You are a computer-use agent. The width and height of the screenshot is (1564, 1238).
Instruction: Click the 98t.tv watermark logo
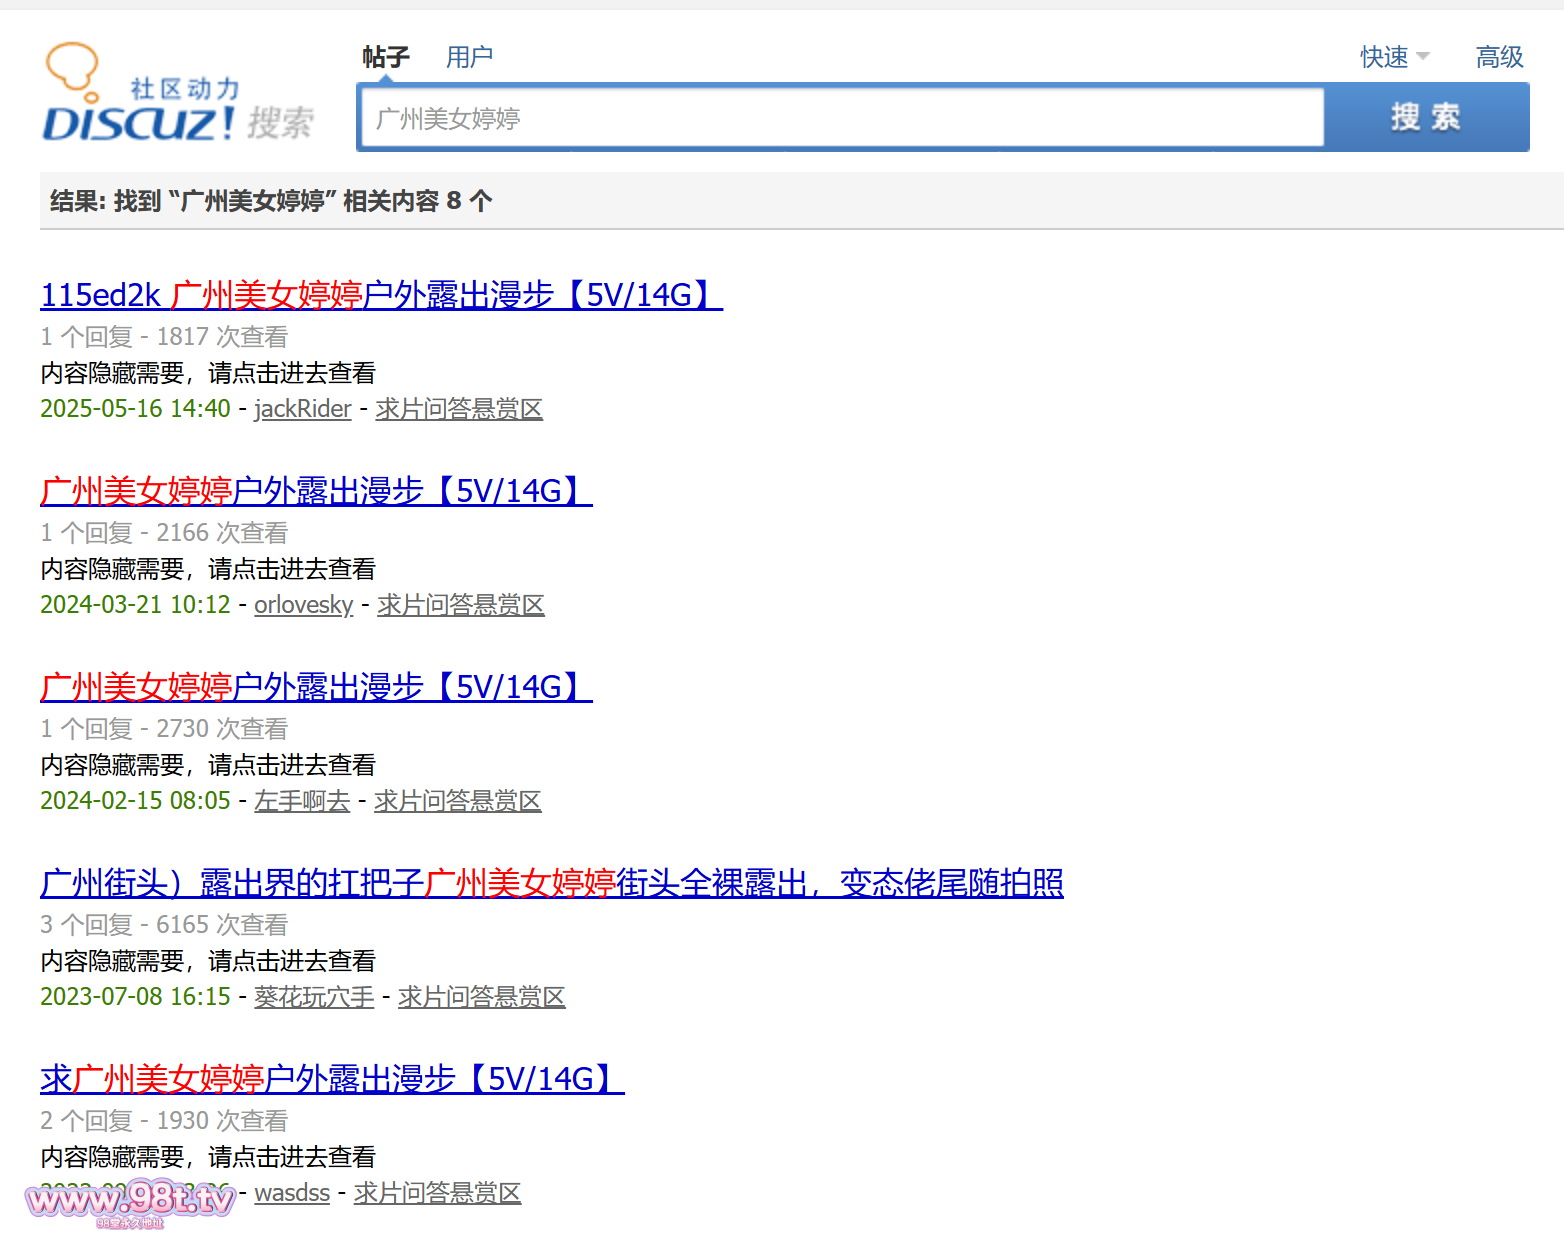click(x=130, y=1200)
